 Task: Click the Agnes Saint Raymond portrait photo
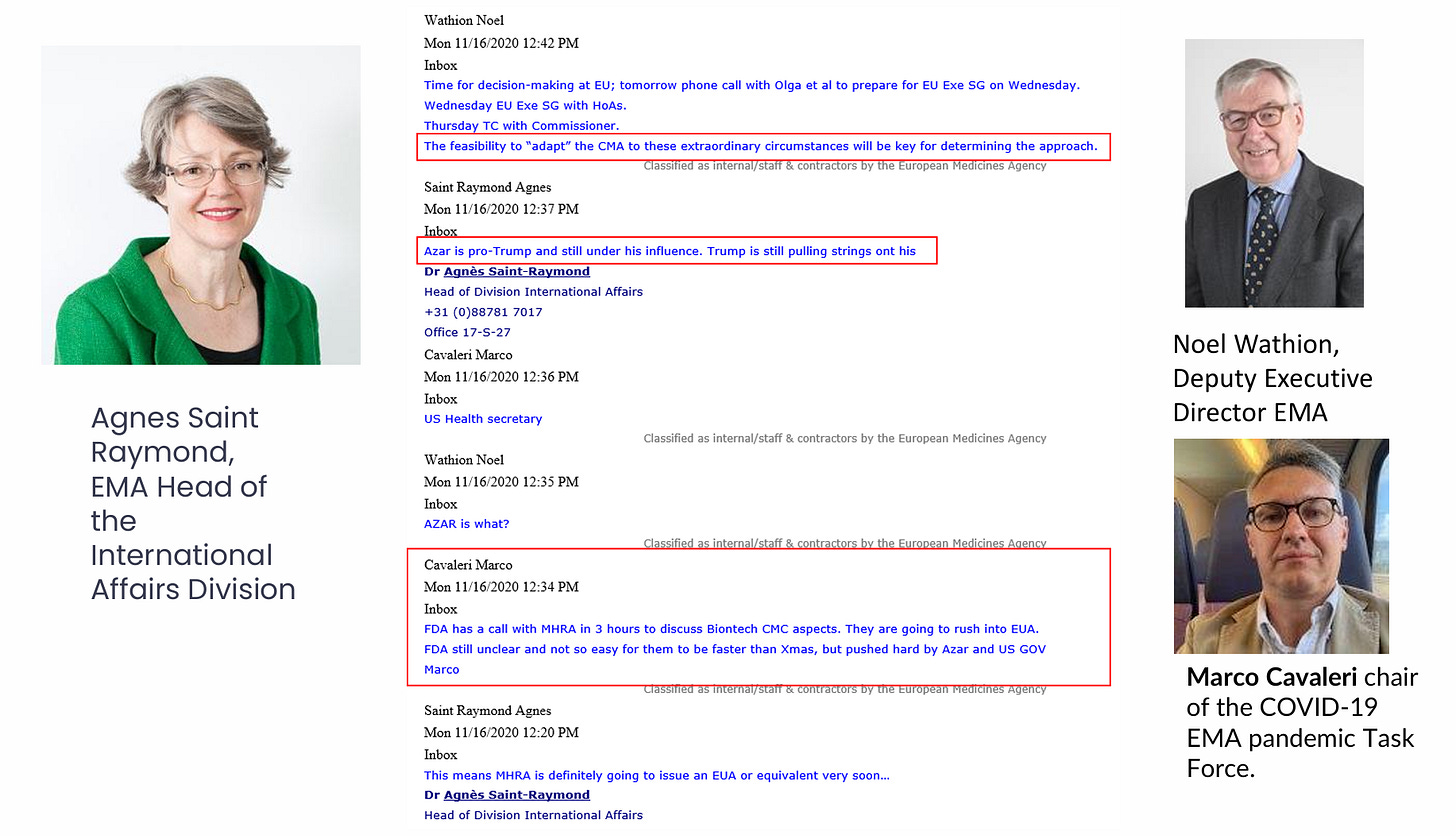tap(201, 205)
